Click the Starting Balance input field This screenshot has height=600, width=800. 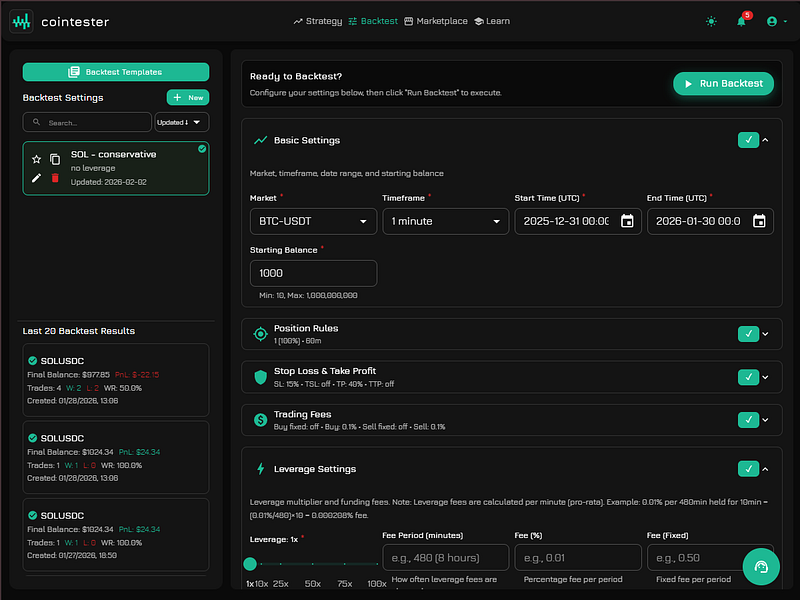click(x=313, y=273)
